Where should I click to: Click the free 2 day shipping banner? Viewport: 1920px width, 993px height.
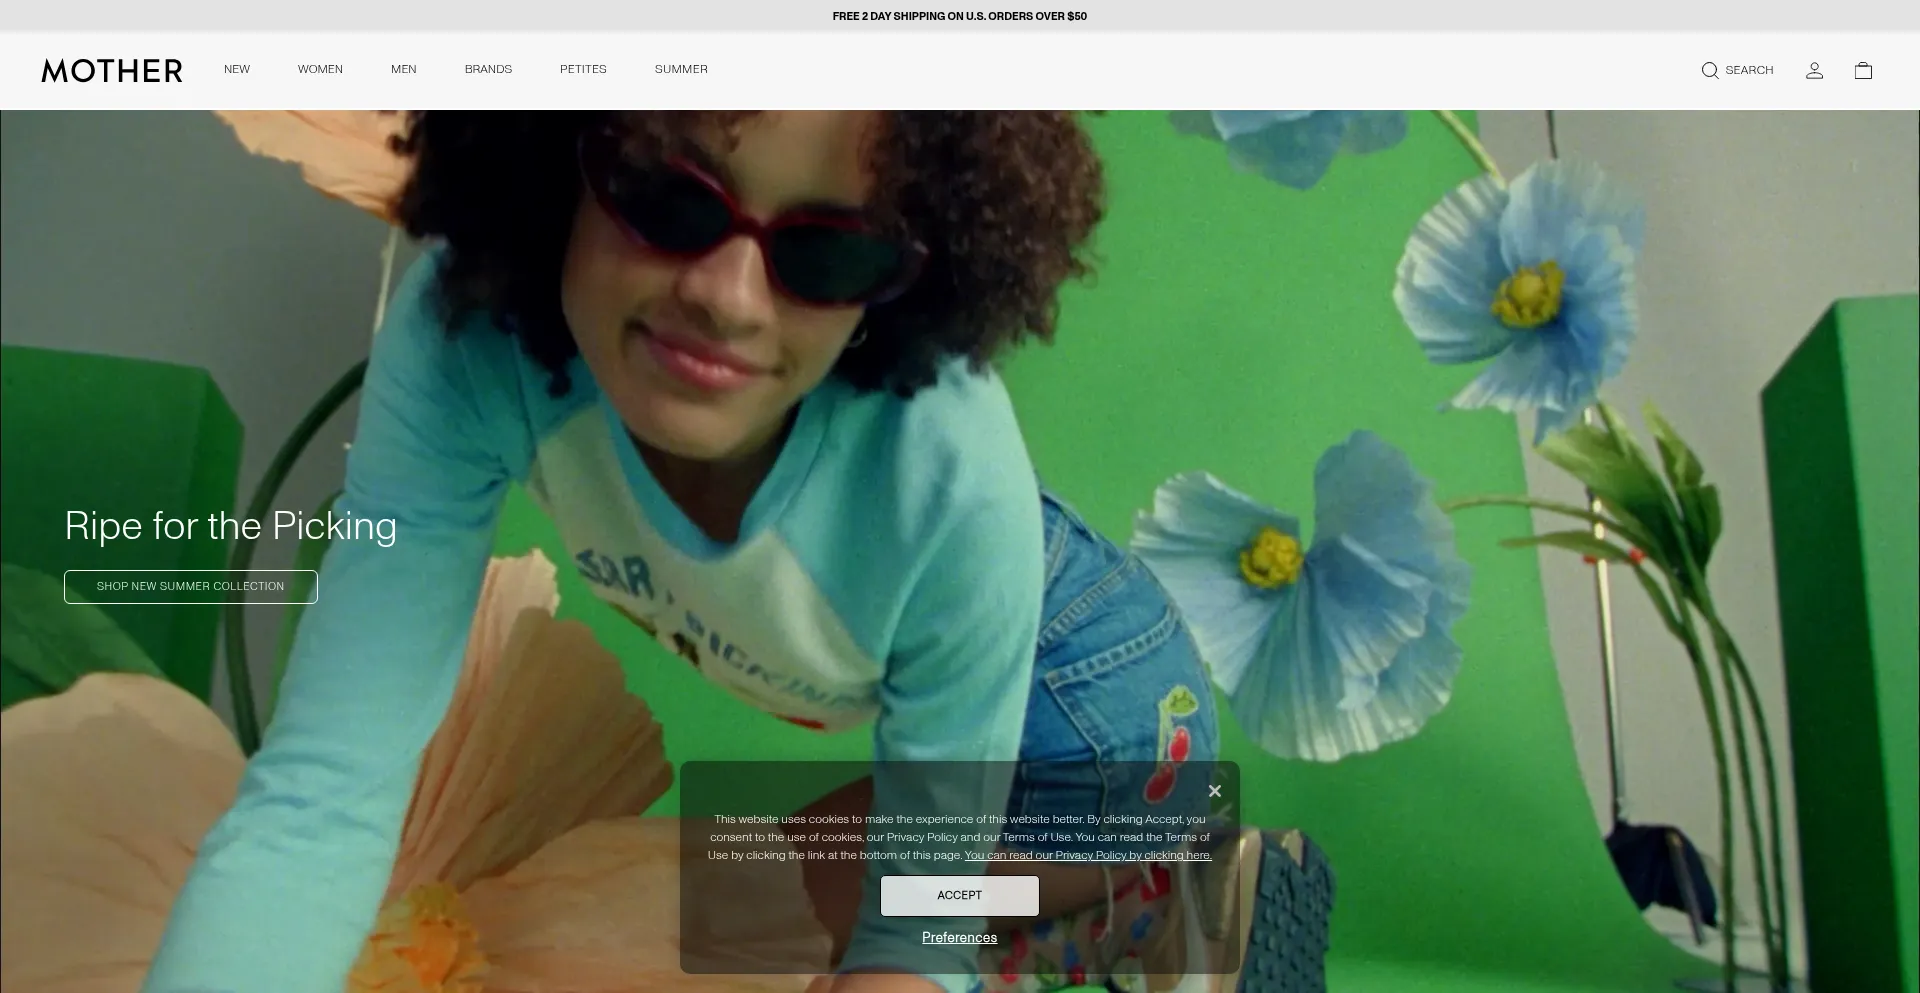click(960, 16)
